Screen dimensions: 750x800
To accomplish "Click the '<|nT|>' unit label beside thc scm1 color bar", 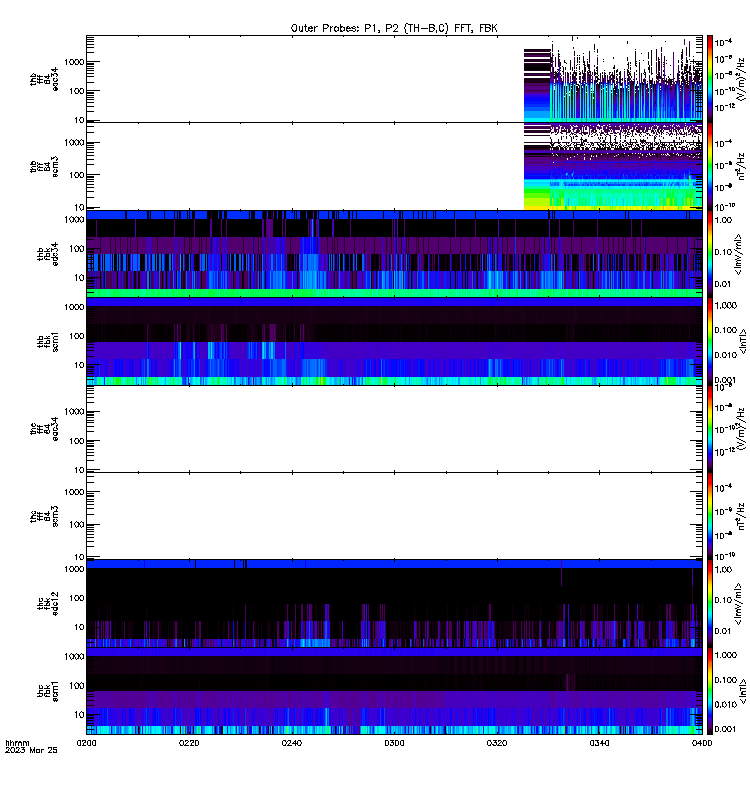I will point(742,691).
